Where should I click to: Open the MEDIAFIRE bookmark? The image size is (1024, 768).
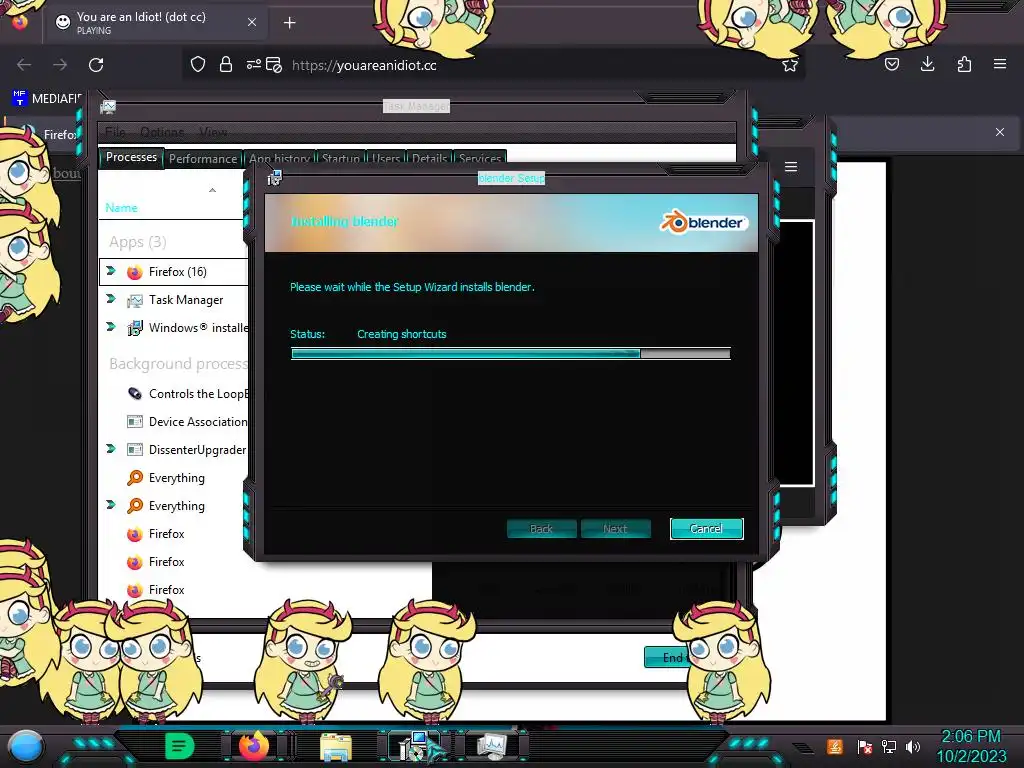click(x=47, y=99)
